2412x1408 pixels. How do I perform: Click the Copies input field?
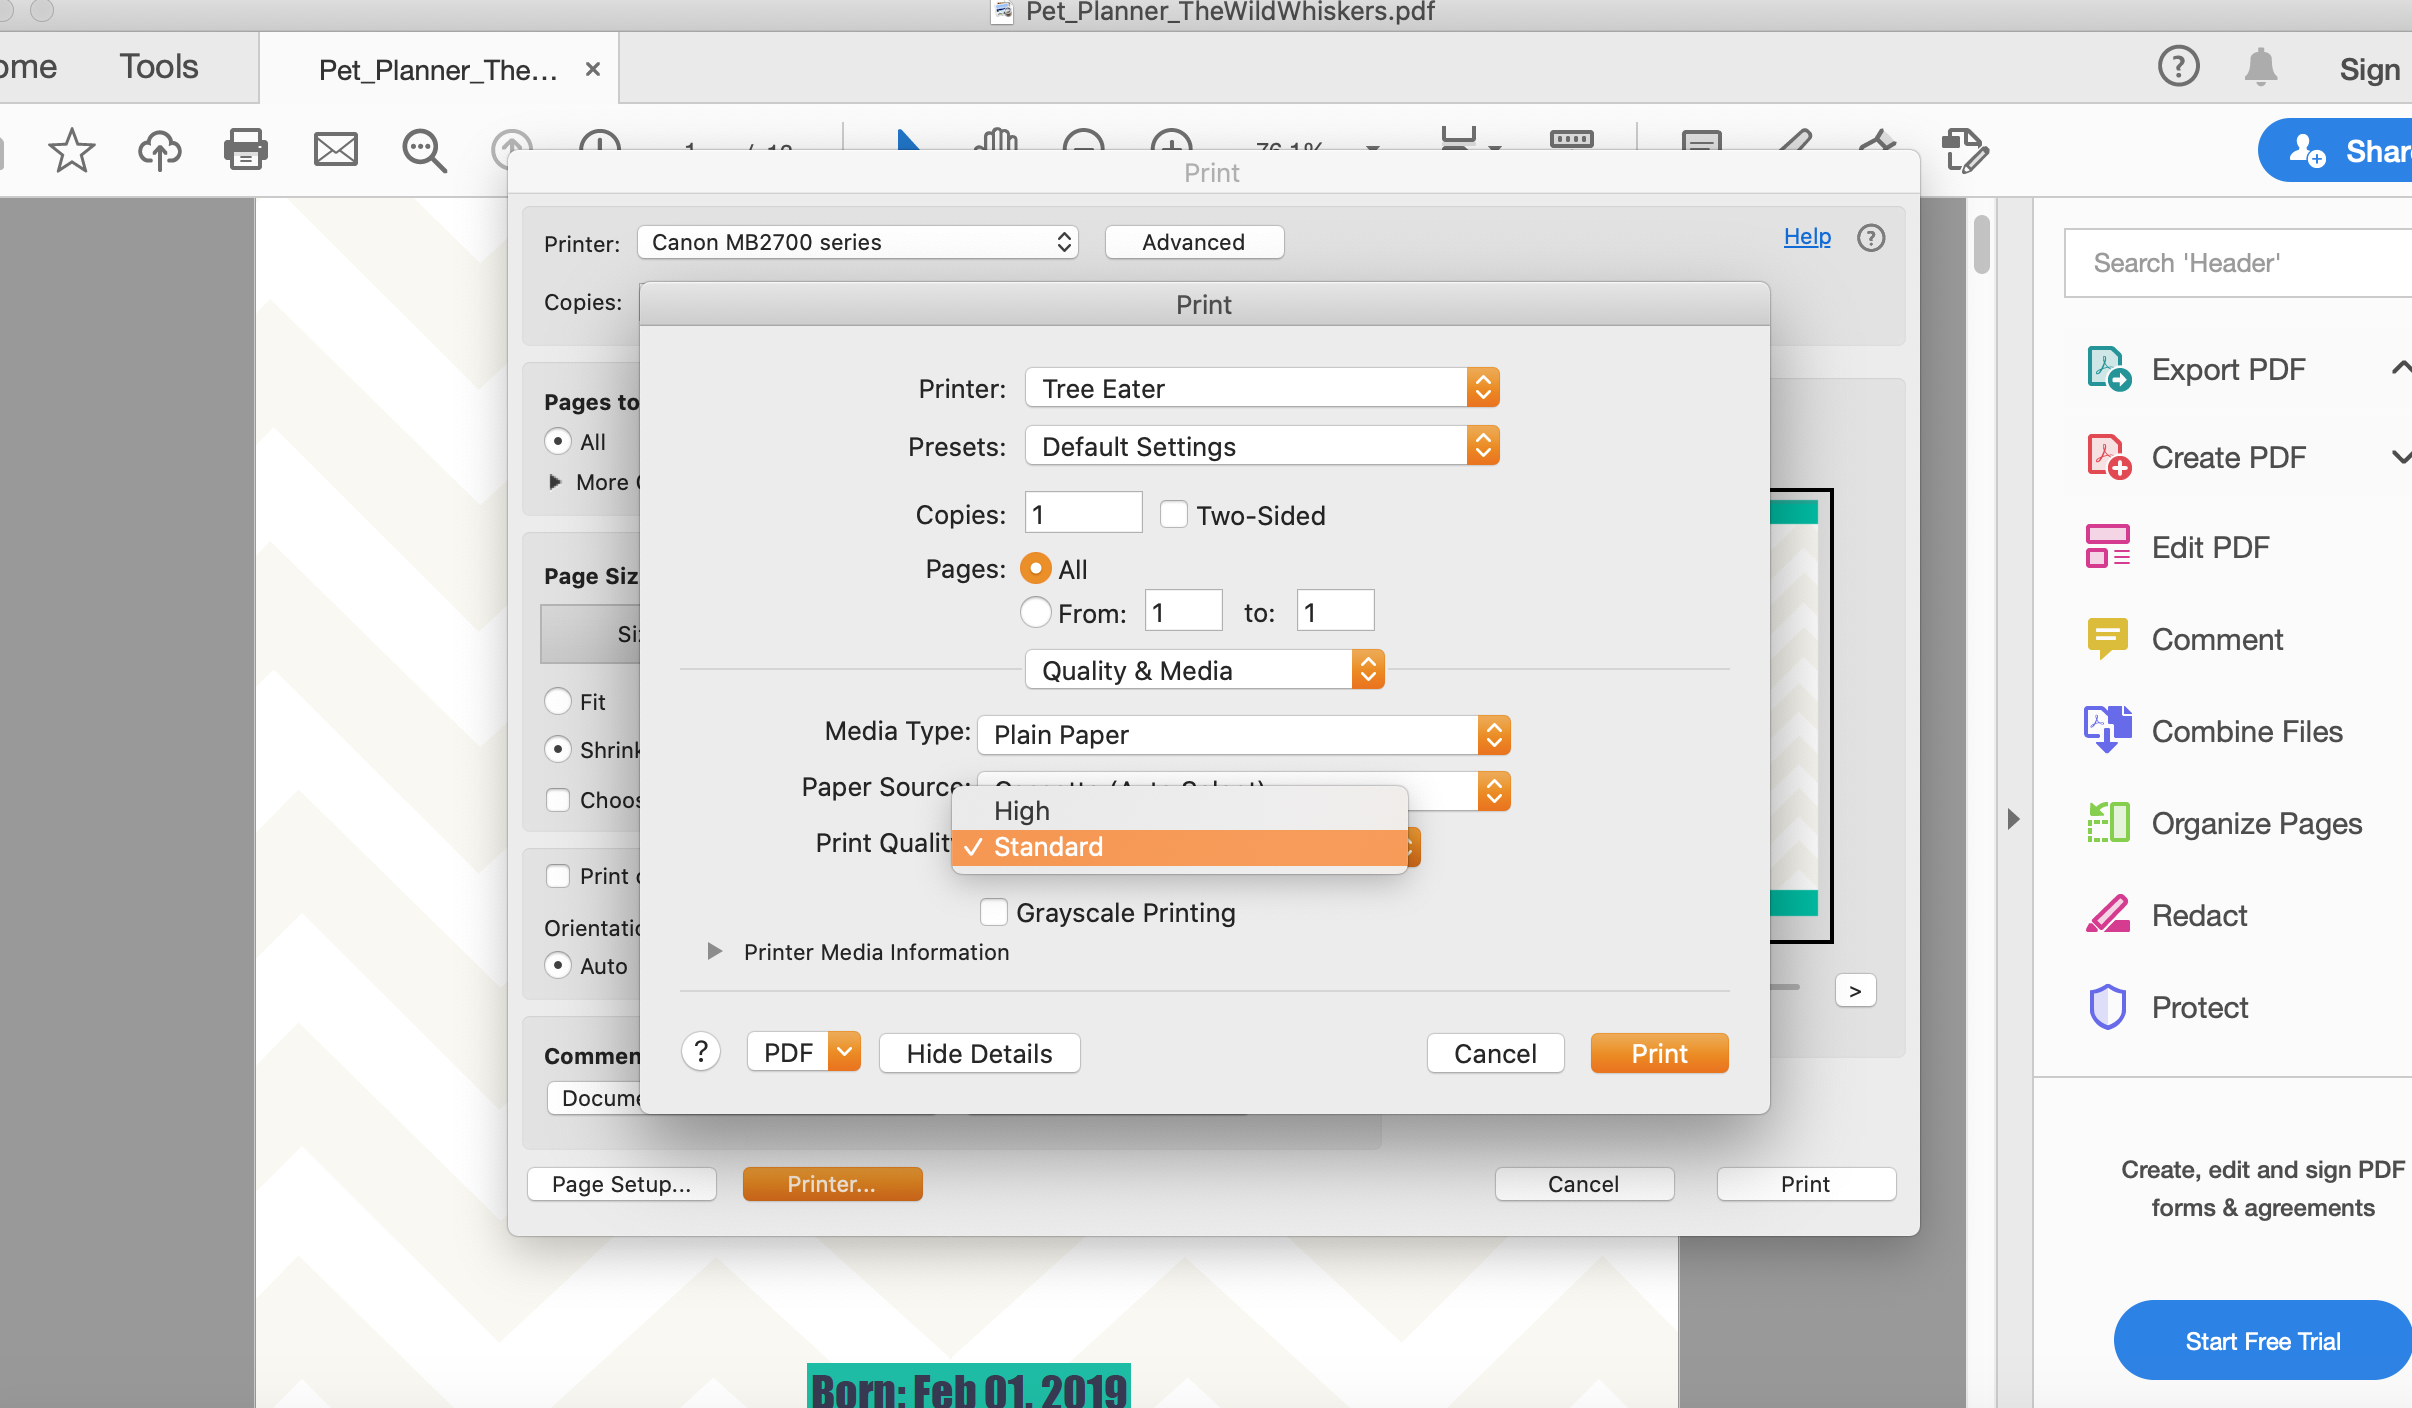[1083, 514]
